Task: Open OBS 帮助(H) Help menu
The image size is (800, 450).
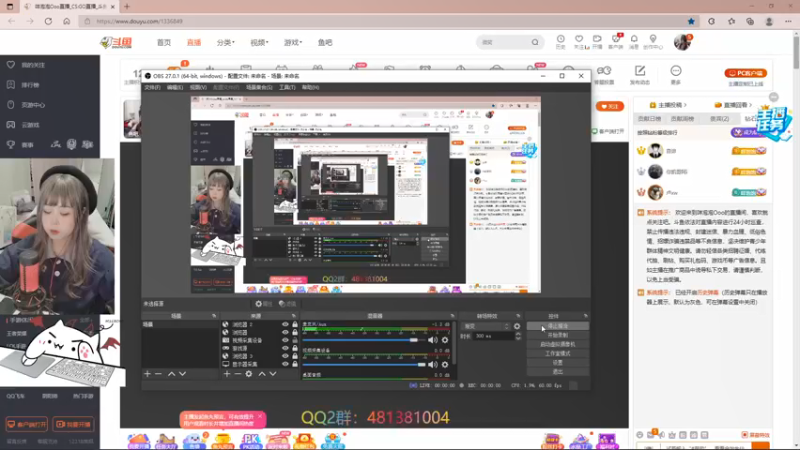Action: pos(310,87)
